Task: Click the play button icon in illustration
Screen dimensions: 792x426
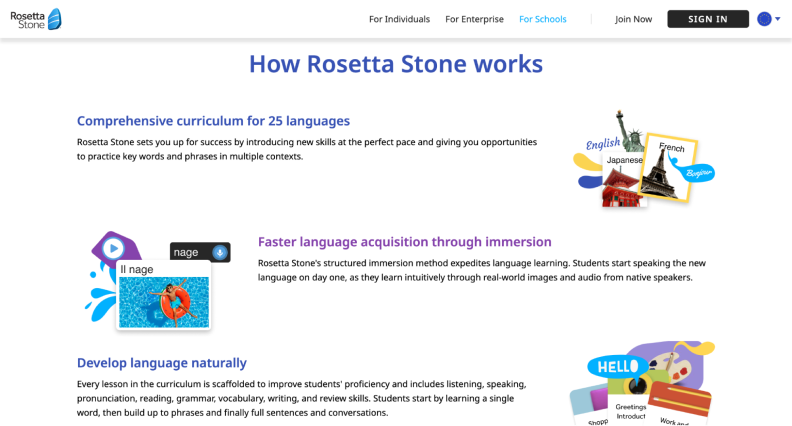Action: pyautogui.click(x=114, y=248)
